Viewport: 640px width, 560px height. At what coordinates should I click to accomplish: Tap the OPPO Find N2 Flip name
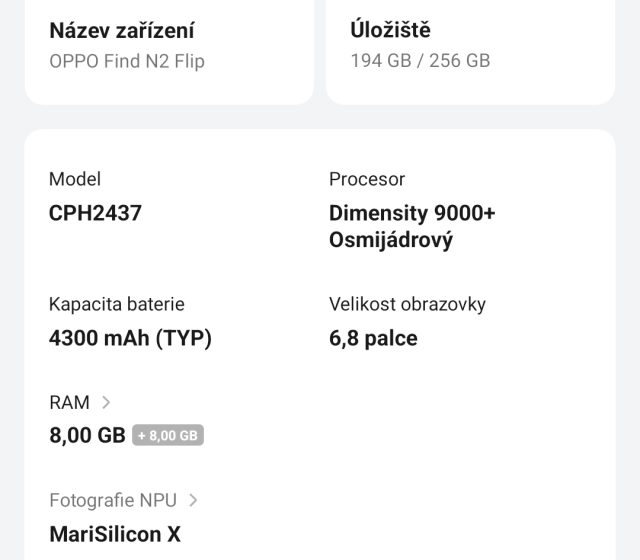point(127,61)
